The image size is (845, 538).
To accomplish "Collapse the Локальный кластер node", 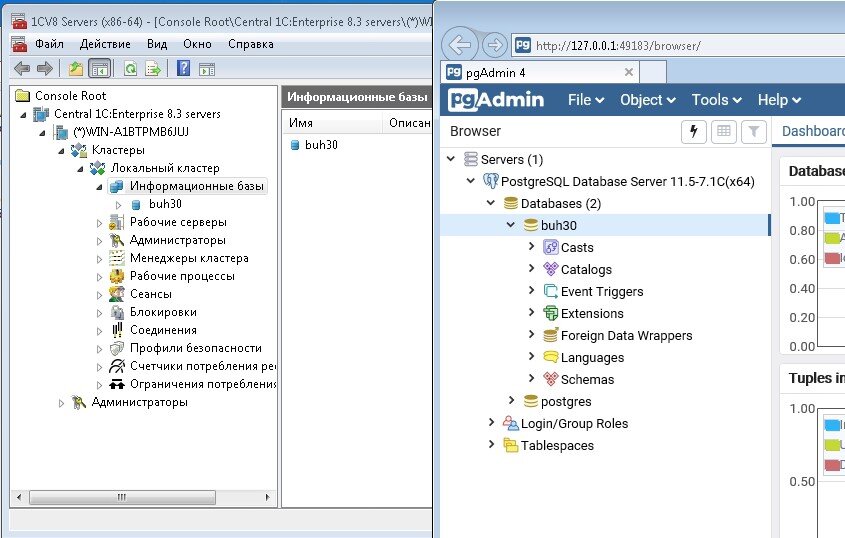I will pos(80,169).
